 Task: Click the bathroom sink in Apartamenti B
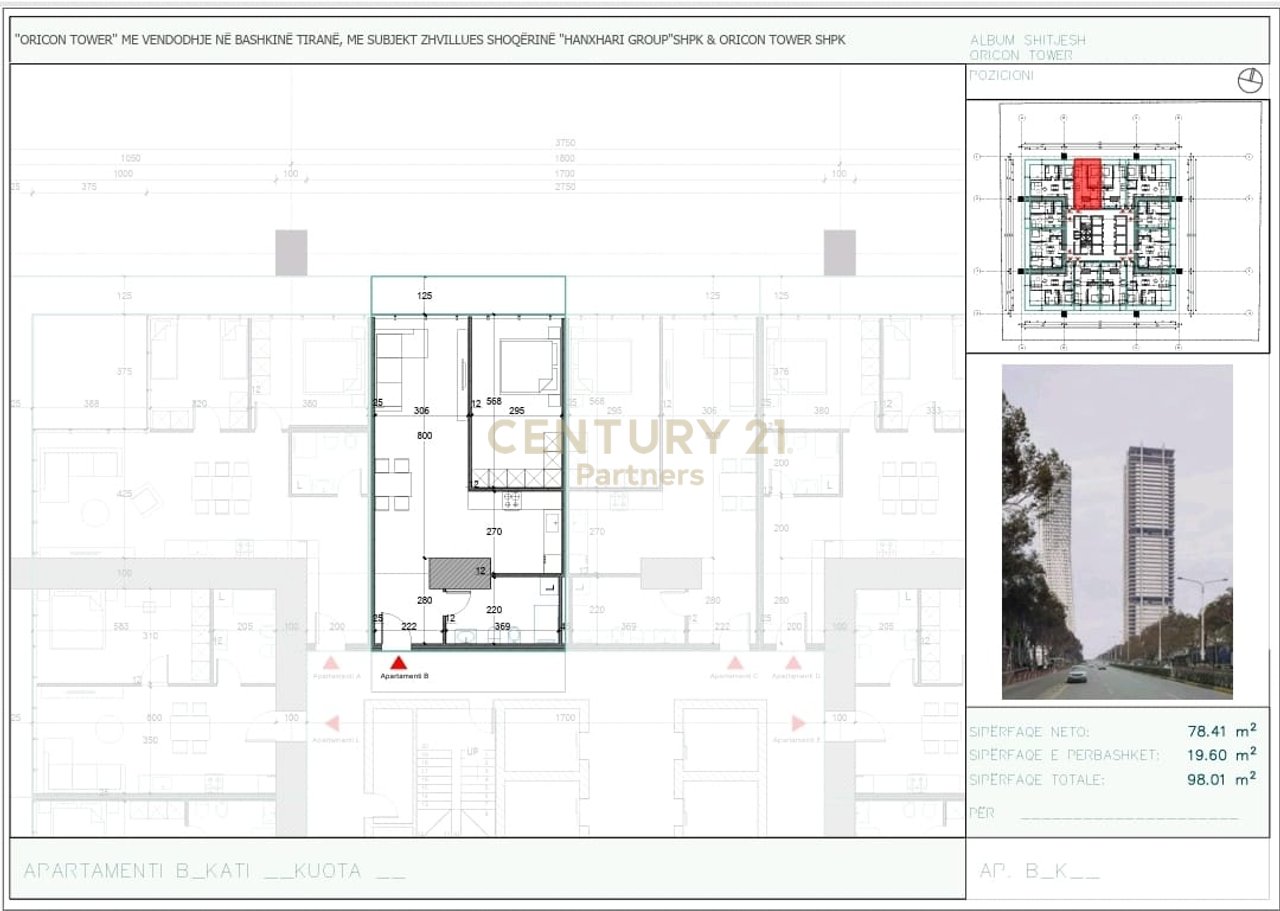click(x=466, y=634)
